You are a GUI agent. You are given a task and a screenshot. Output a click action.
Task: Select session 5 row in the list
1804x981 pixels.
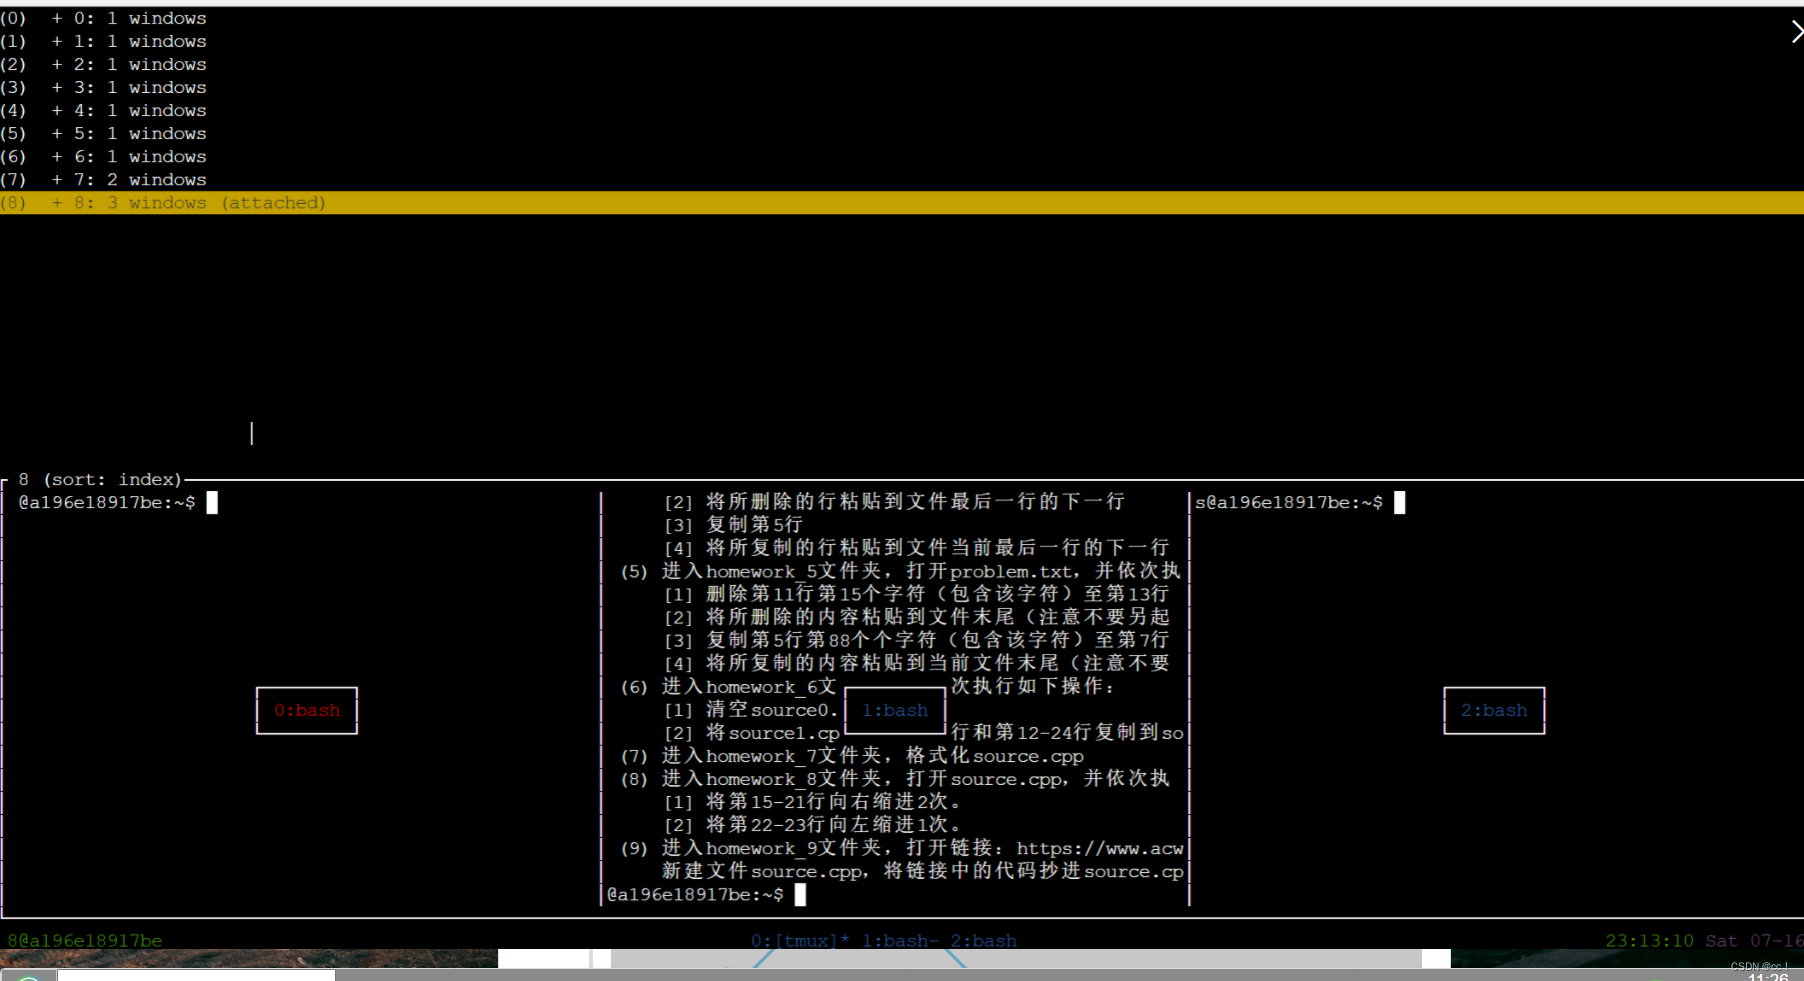(902, 133)
